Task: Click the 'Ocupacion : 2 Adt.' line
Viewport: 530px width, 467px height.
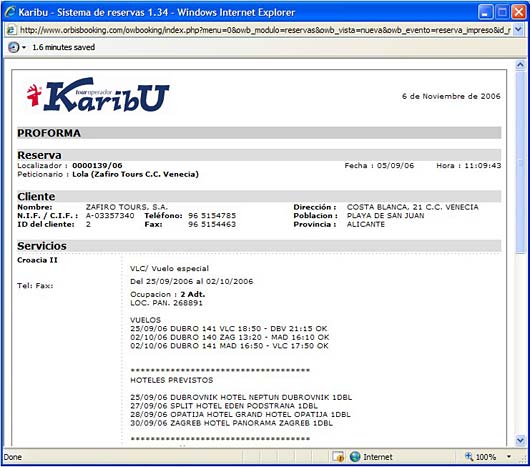Action: [168, 294]
